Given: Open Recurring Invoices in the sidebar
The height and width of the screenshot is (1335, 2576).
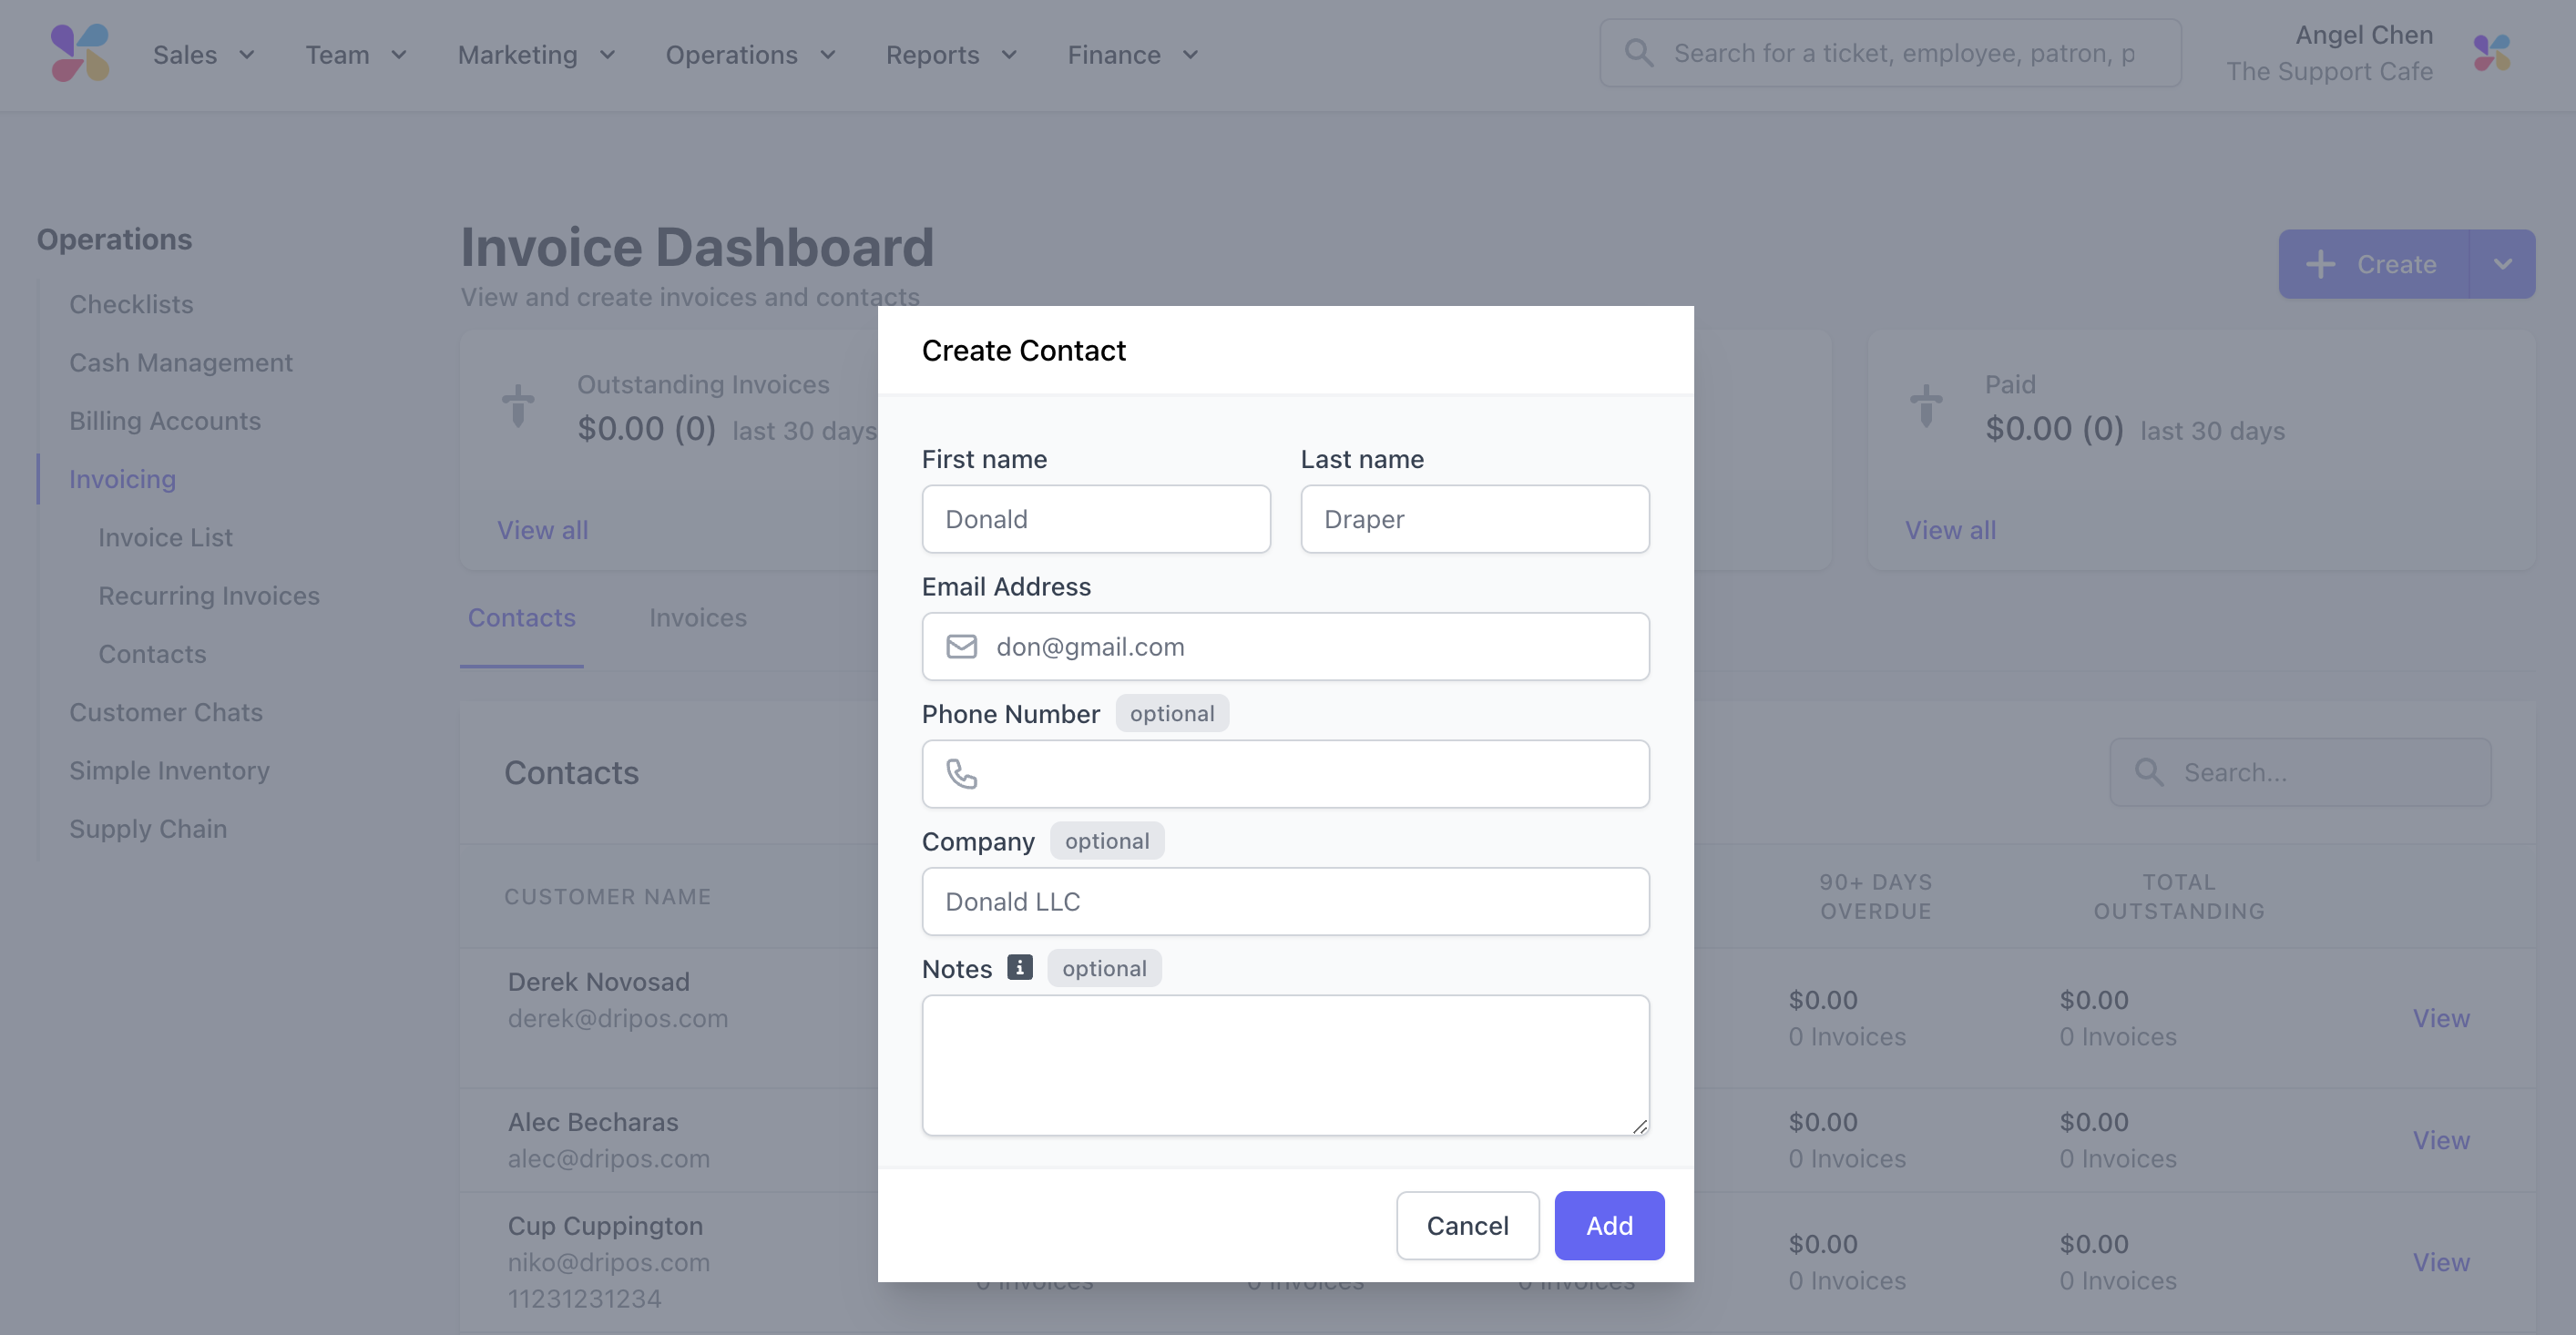Looking at the screenshot, I should click(209, 595).
